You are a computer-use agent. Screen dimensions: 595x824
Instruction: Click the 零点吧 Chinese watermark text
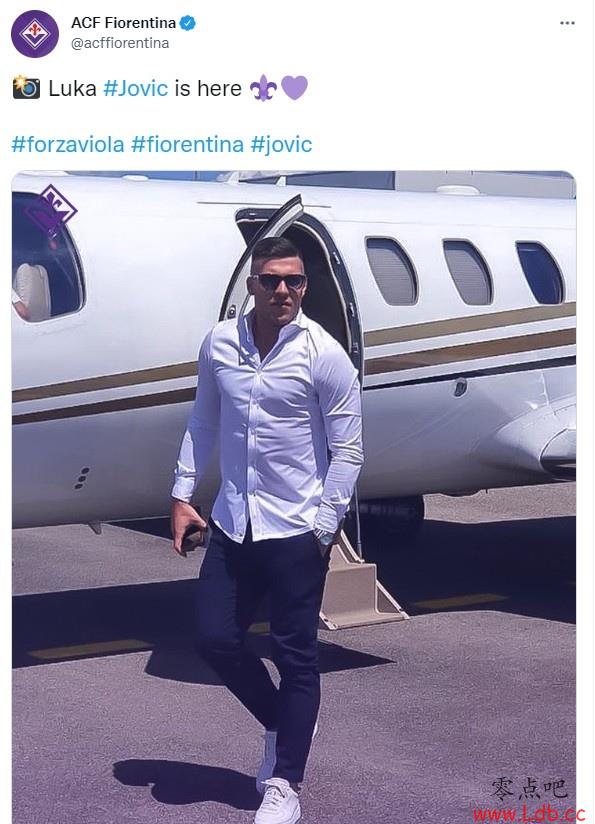point(530,788)
